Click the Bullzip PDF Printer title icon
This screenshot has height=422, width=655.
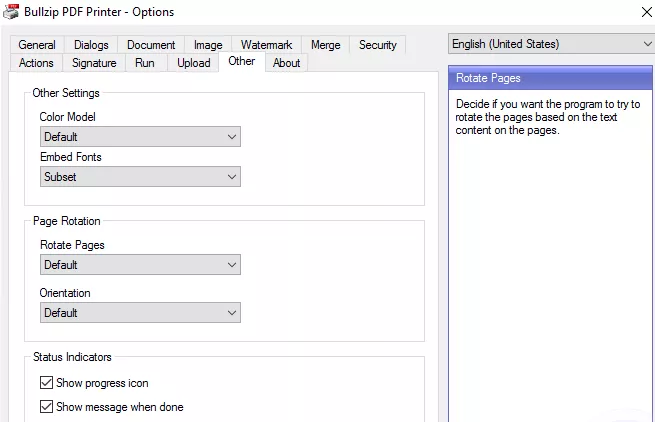11,11
